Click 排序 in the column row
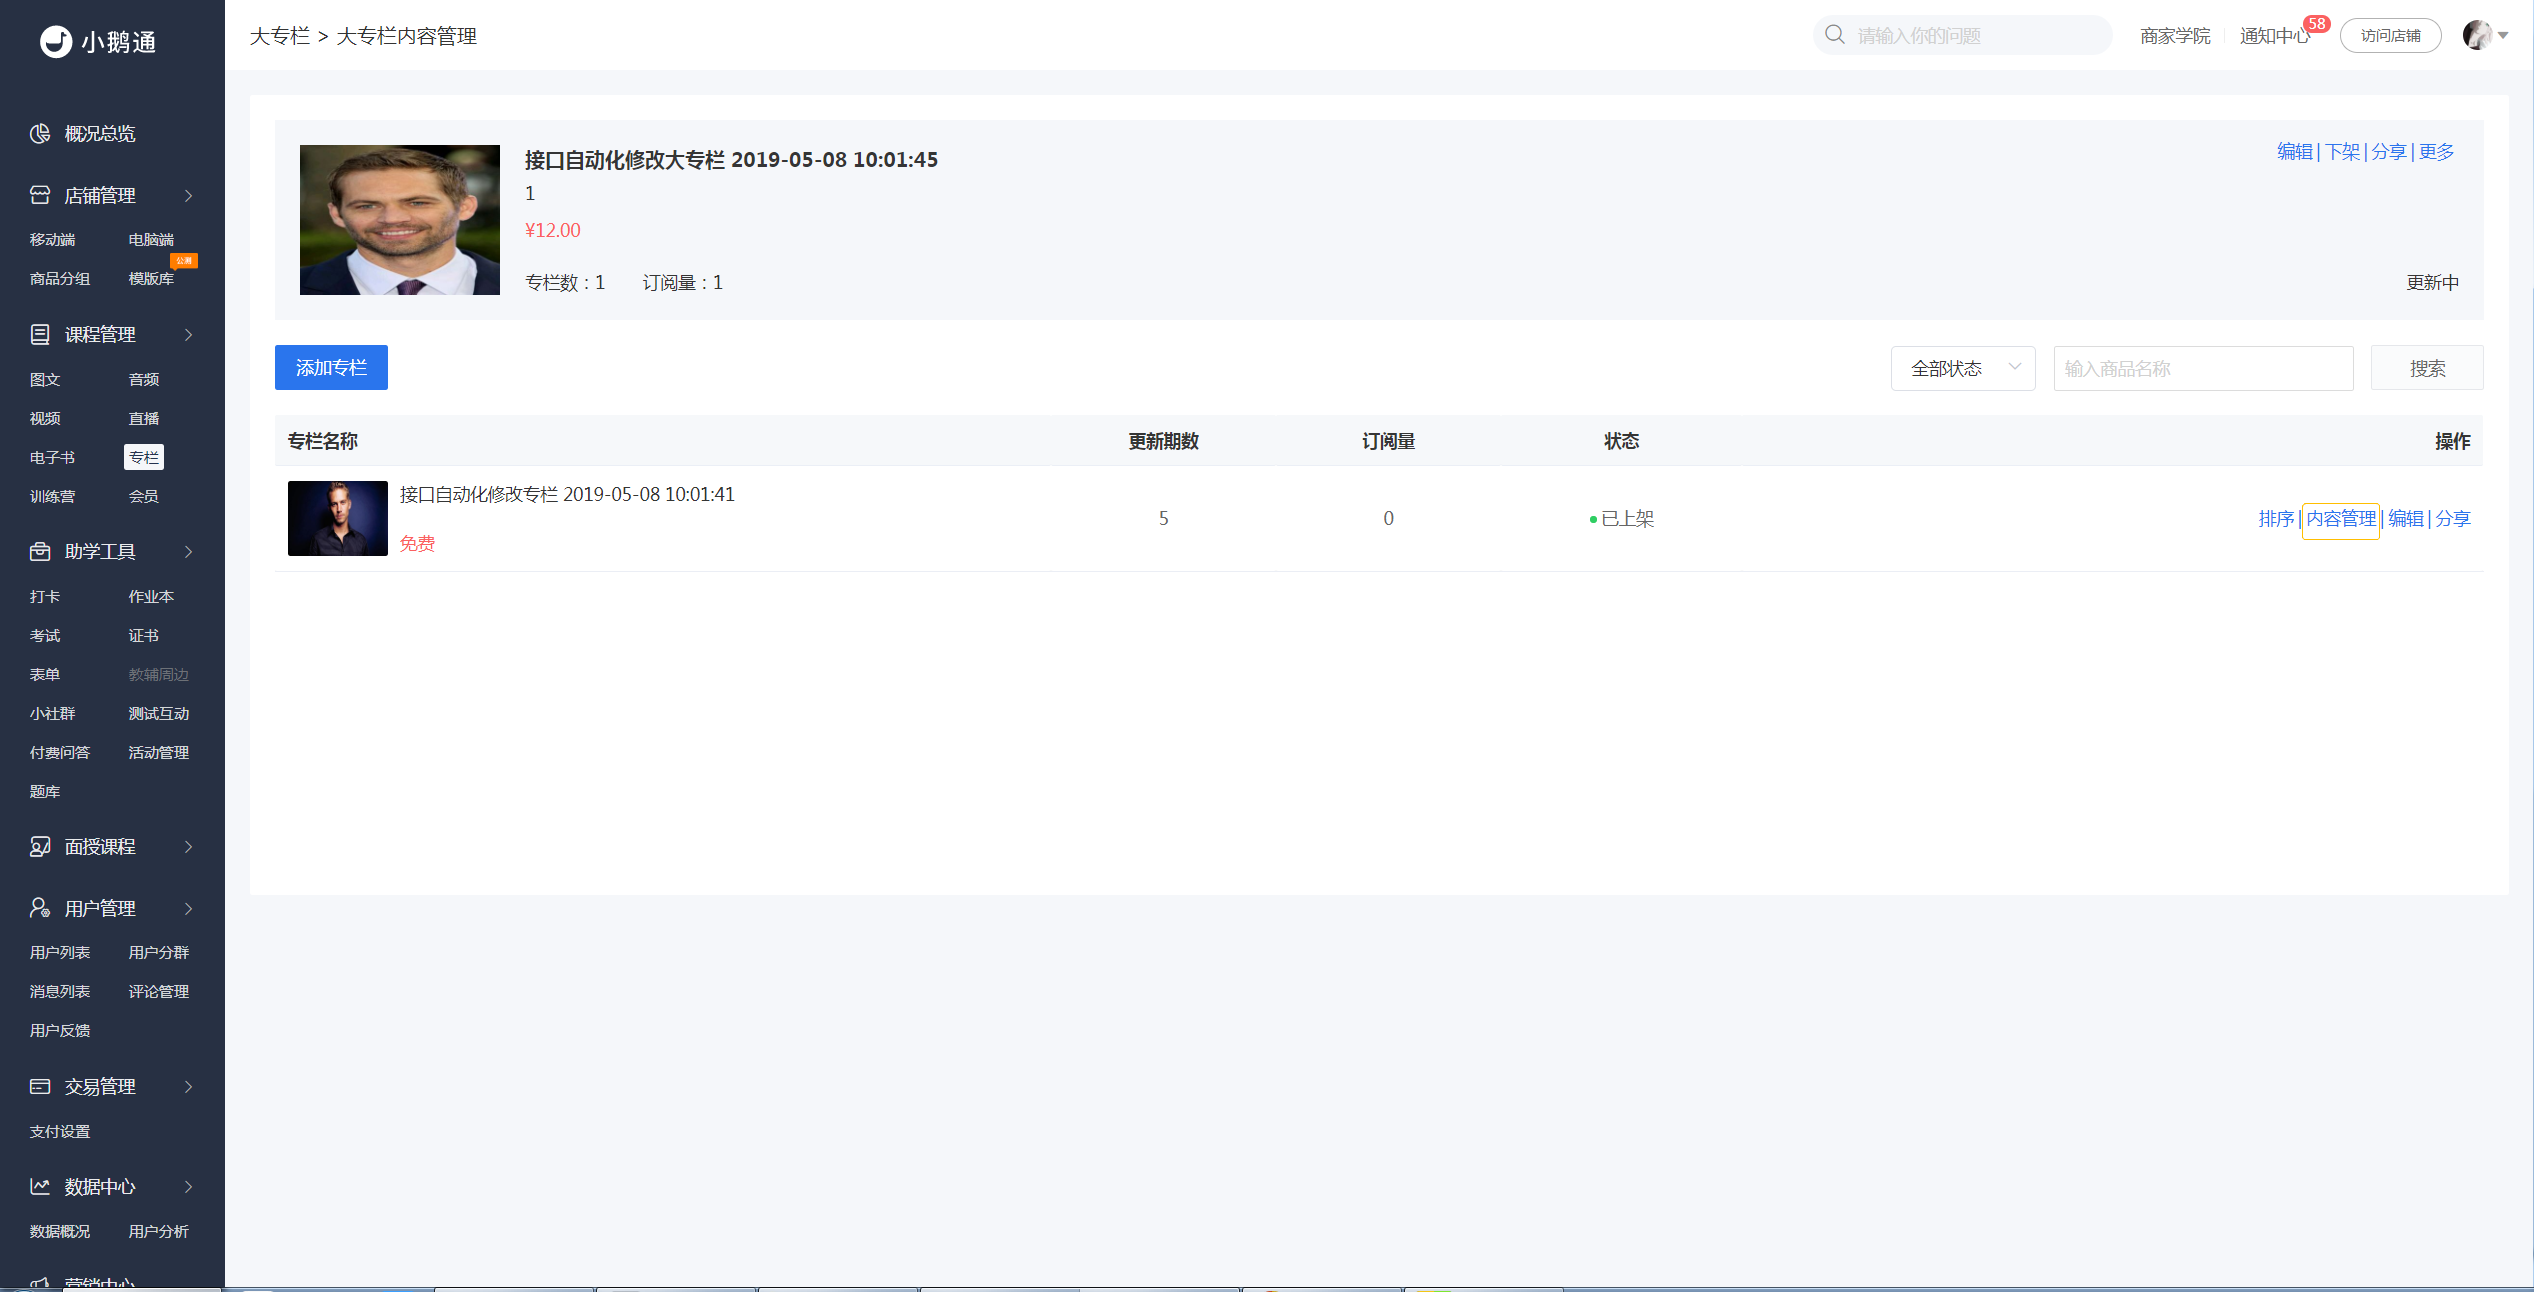Image resolution: width=2534 pixels, height=1292 pixels. pos(2276,519)
